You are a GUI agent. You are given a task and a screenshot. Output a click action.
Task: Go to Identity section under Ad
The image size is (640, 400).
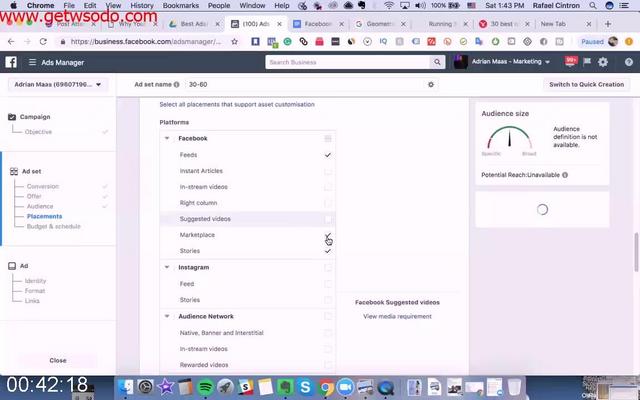coord(35,281)
